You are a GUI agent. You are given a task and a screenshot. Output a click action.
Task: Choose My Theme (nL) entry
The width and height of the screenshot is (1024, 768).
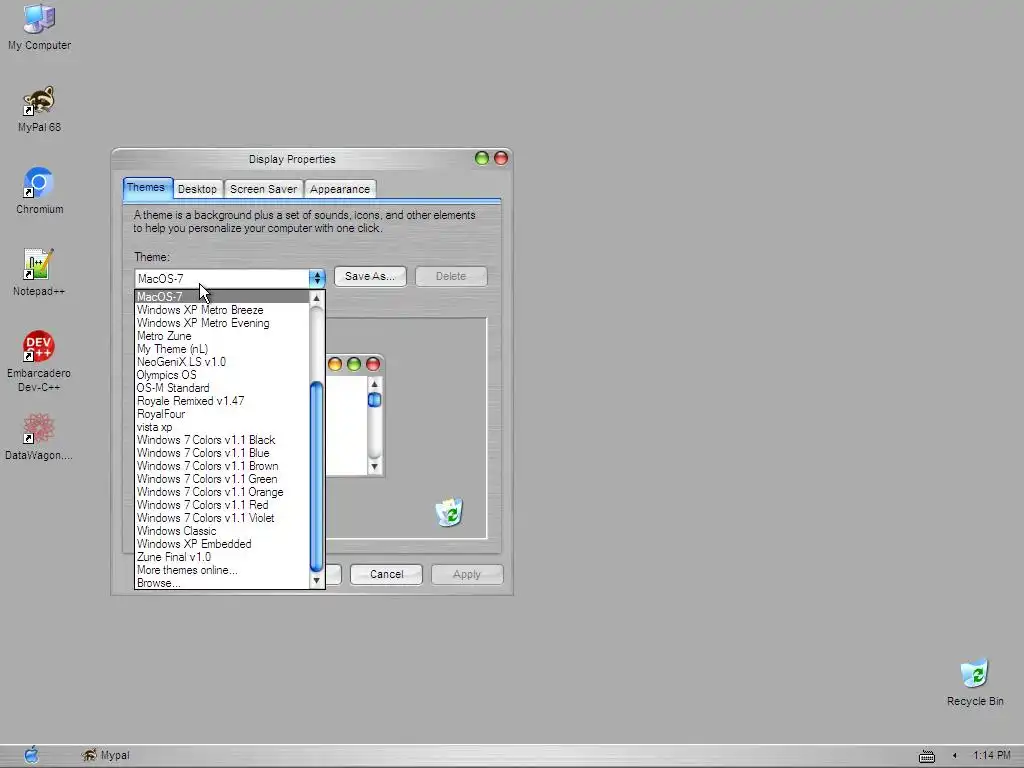click(221, 349)
